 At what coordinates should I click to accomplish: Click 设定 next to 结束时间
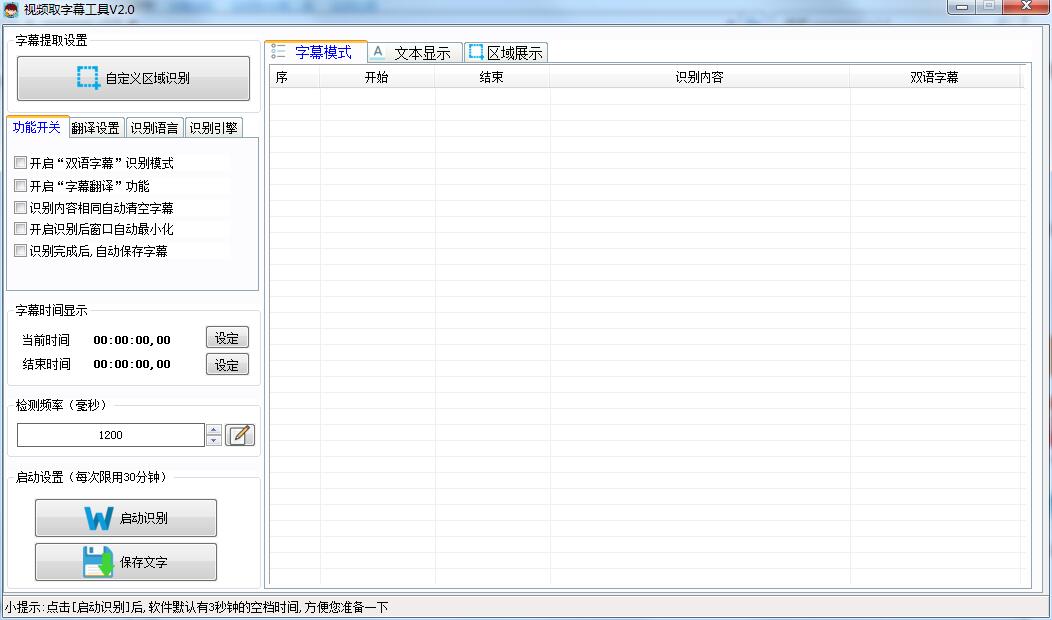click(227, 364)
